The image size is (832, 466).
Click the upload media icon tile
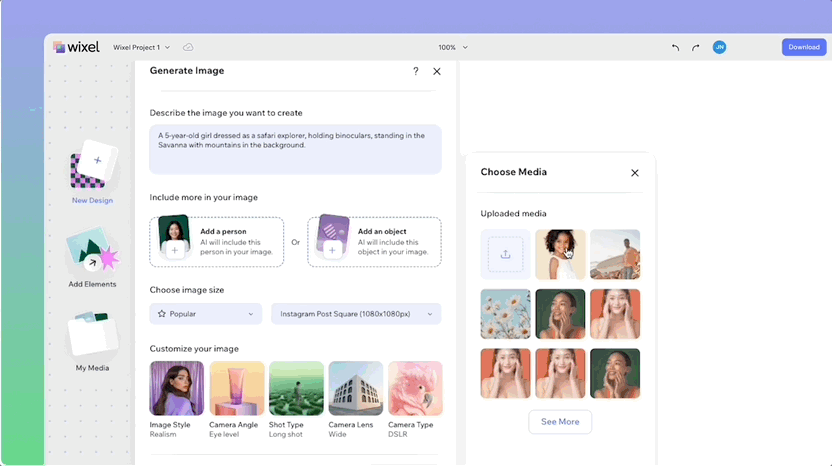(505, 254)
